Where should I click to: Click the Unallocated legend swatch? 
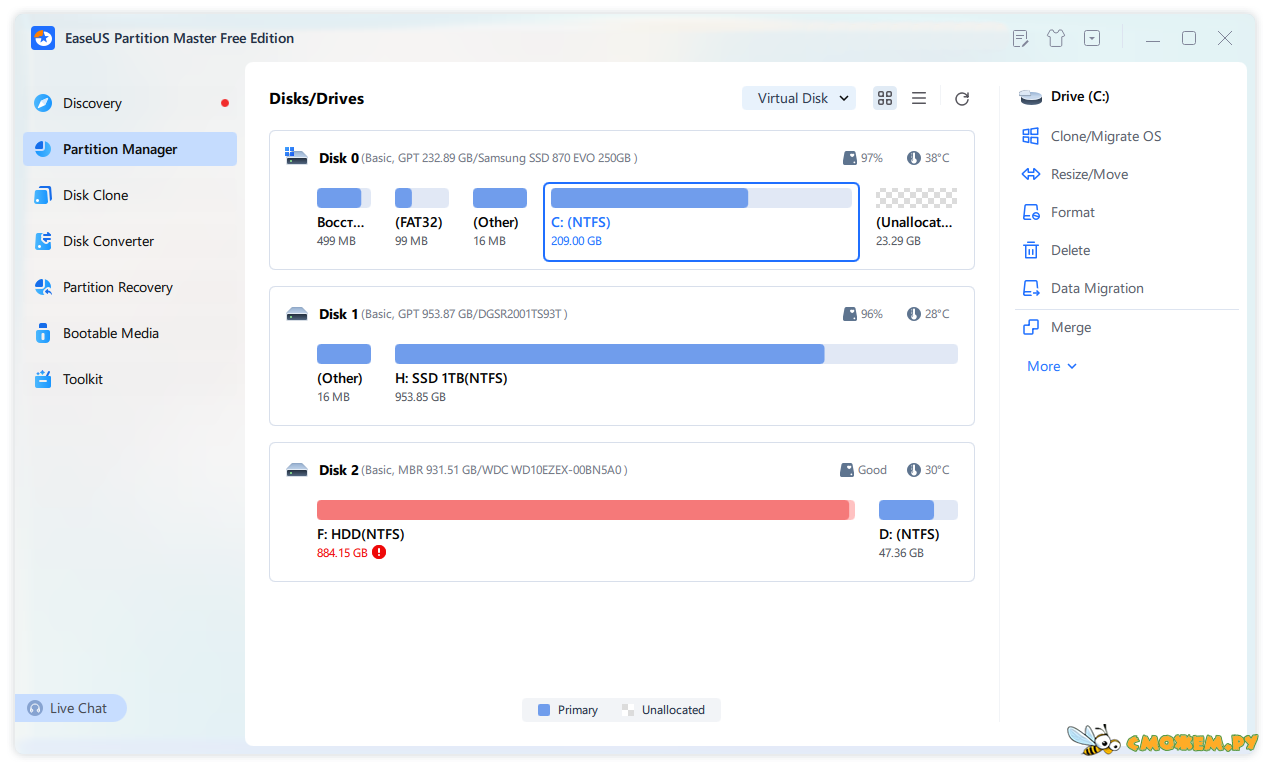[x=628, y=710]
